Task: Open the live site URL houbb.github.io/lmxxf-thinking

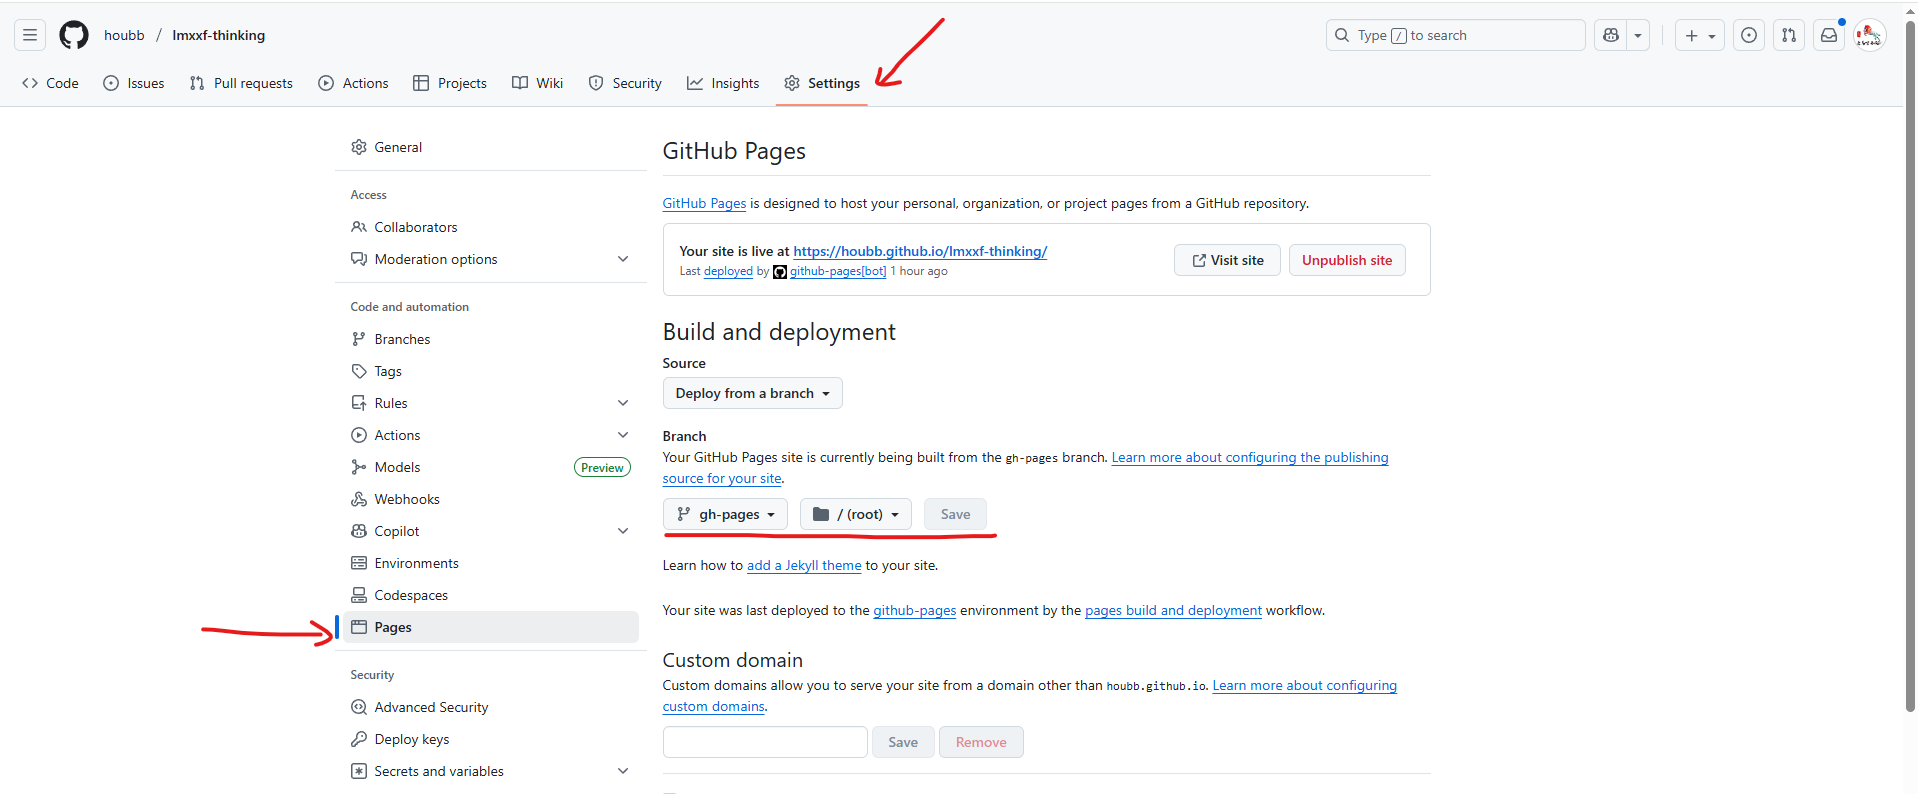Action: tap(920, 251)
